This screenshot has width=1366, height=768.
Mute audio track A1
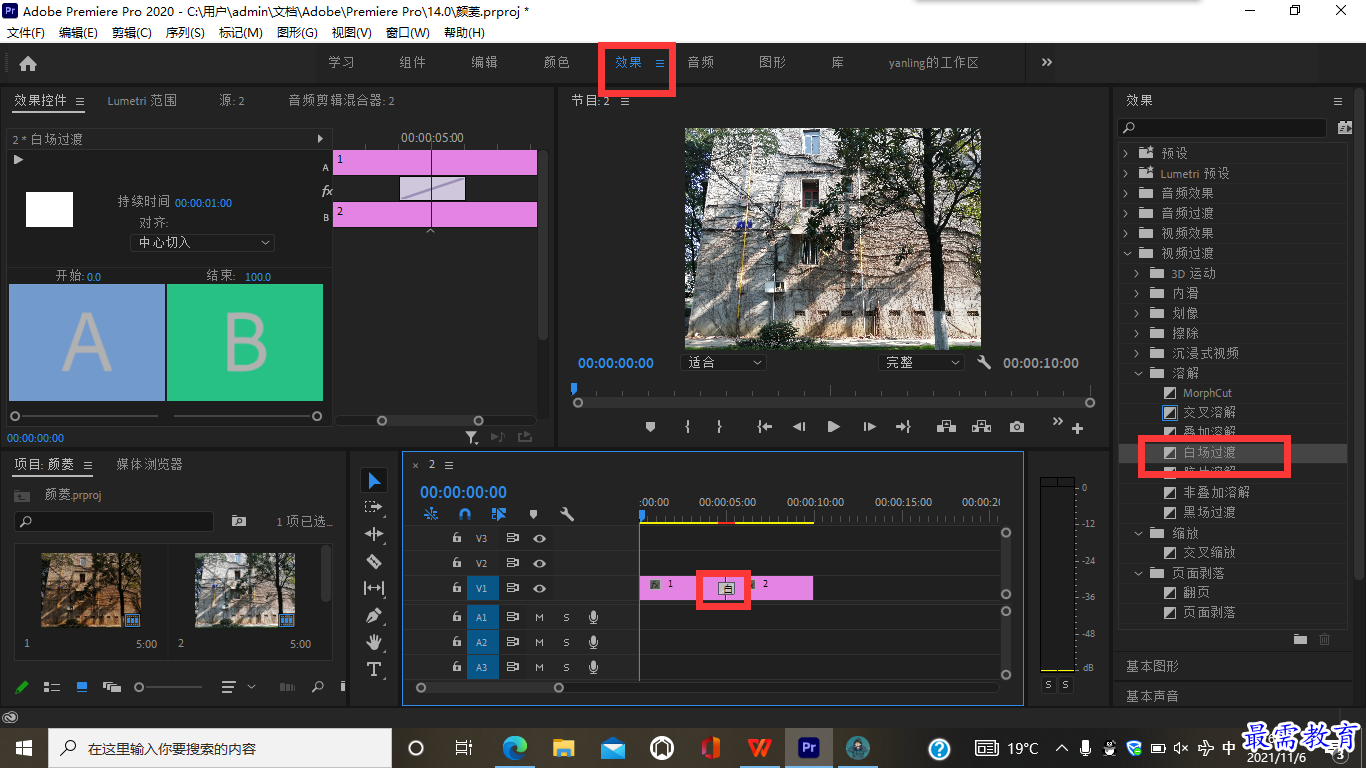click(x=539, y=616)
